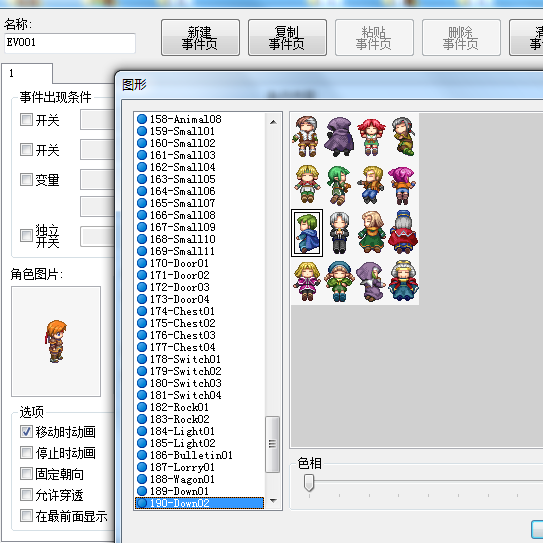Pick the purple hooded figure sprite in top row

pos(339,137)
